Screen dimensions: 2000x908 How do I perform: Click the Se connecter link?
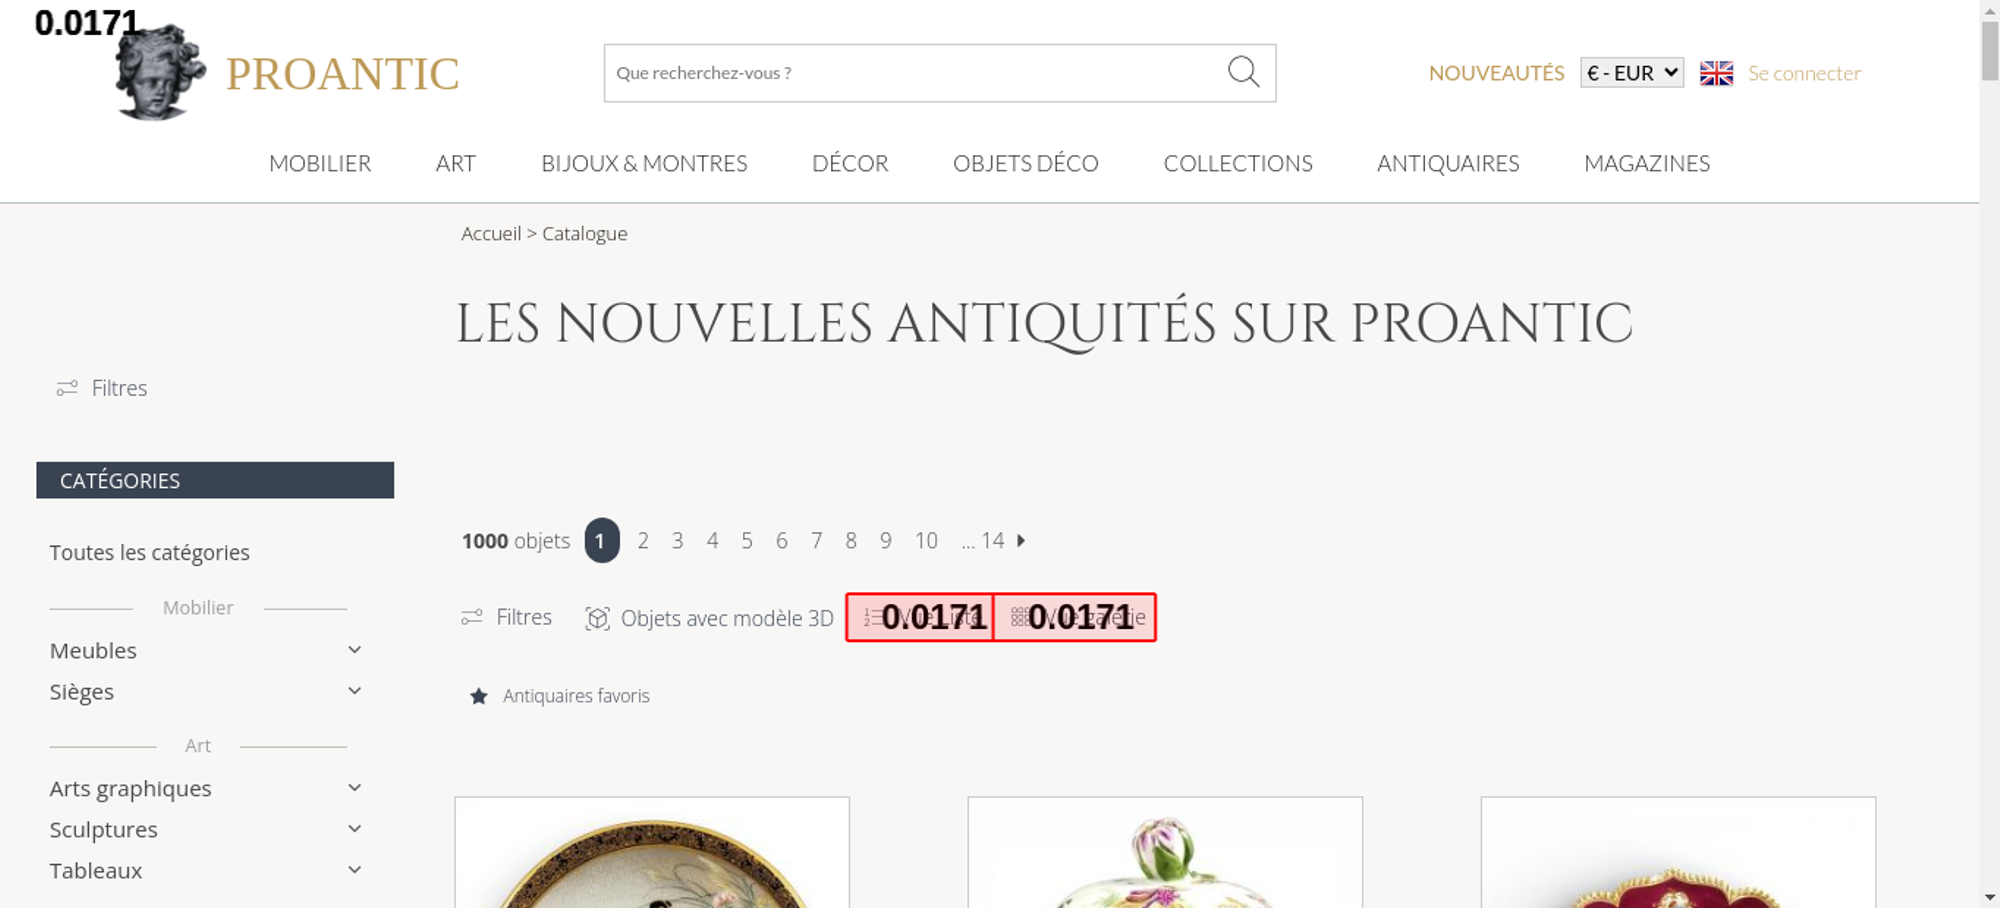point(1804,73)
